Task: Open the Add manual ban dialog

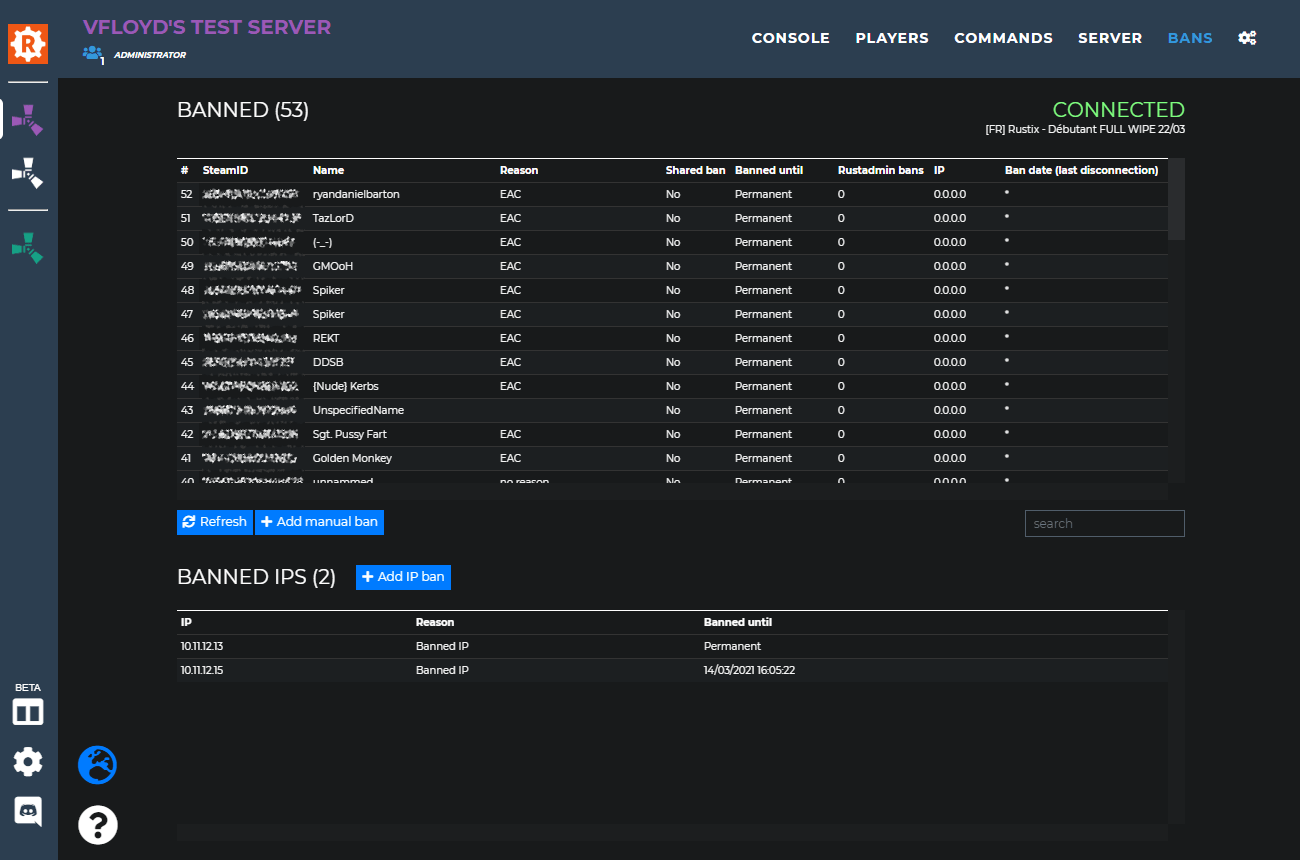Action: 319,521
